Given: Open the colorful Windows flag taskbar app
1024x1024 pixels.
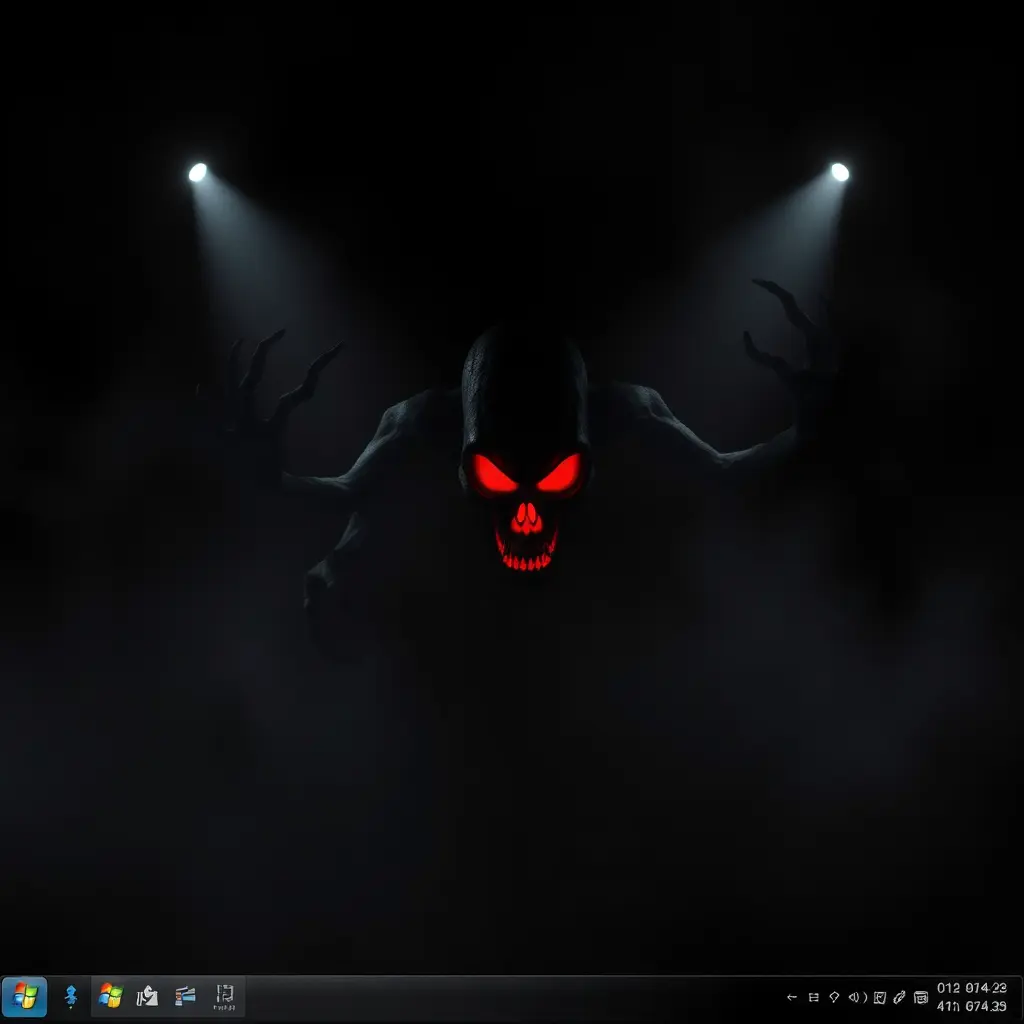Looking at the screenshot, I should 110,996.
